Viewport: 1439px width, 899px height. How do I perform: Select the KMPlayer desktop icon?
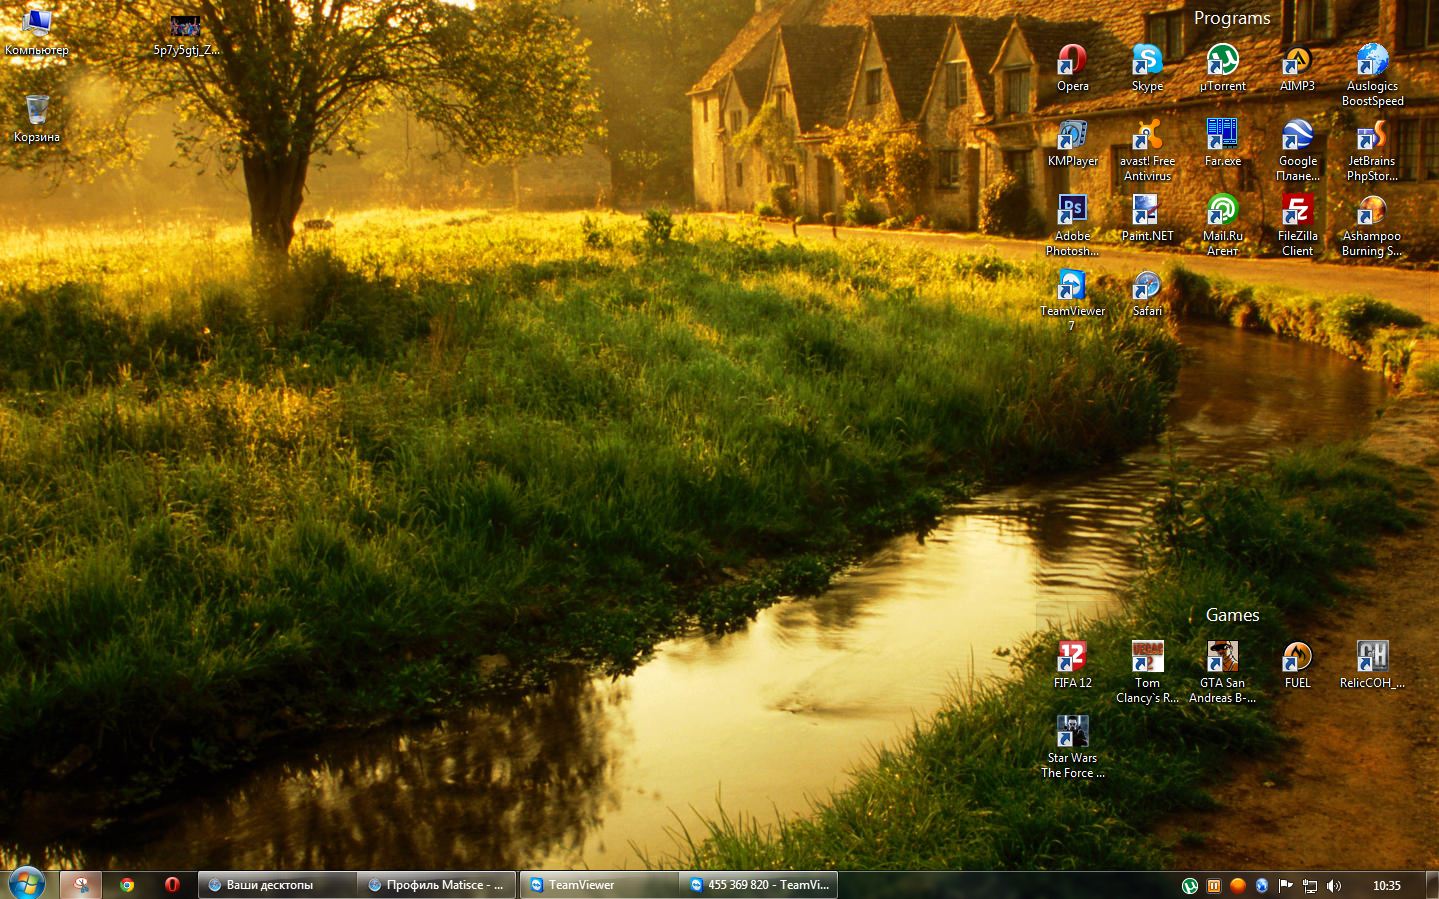click(1072, 137)
